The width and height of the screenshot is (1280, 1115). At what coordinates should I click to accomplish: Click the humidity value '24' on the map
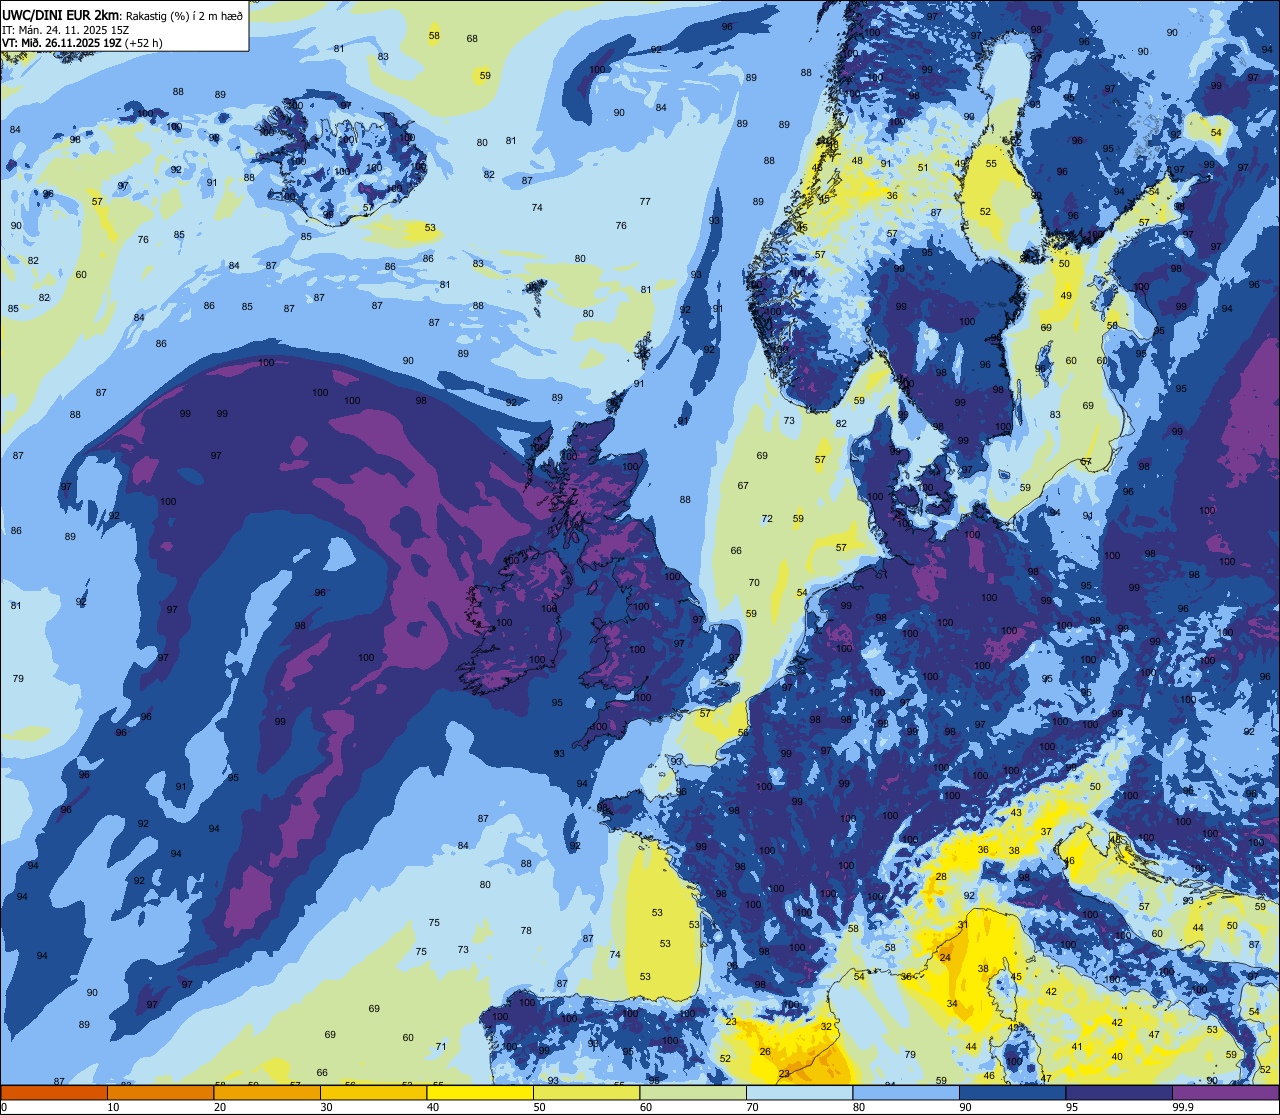tap(945, 958)
